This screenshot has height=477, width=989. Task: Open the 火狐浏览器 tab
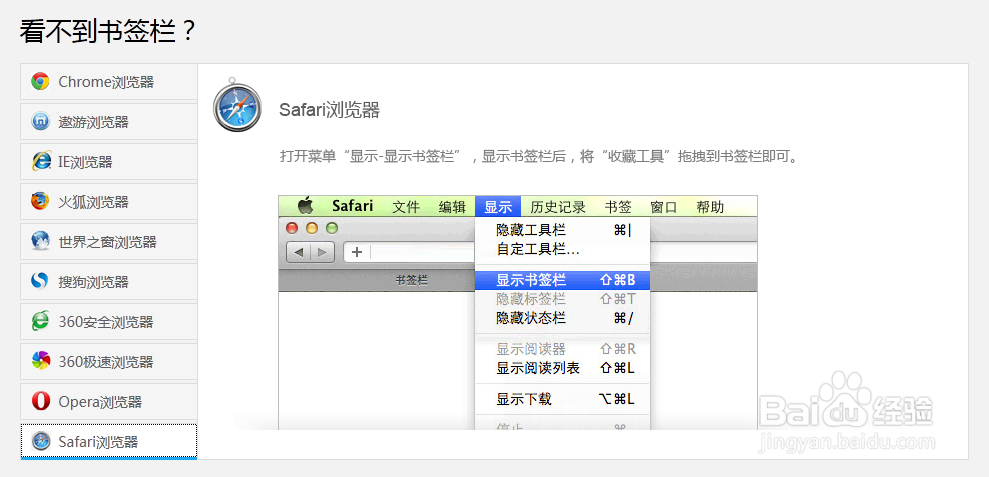(x=109, y=201)
